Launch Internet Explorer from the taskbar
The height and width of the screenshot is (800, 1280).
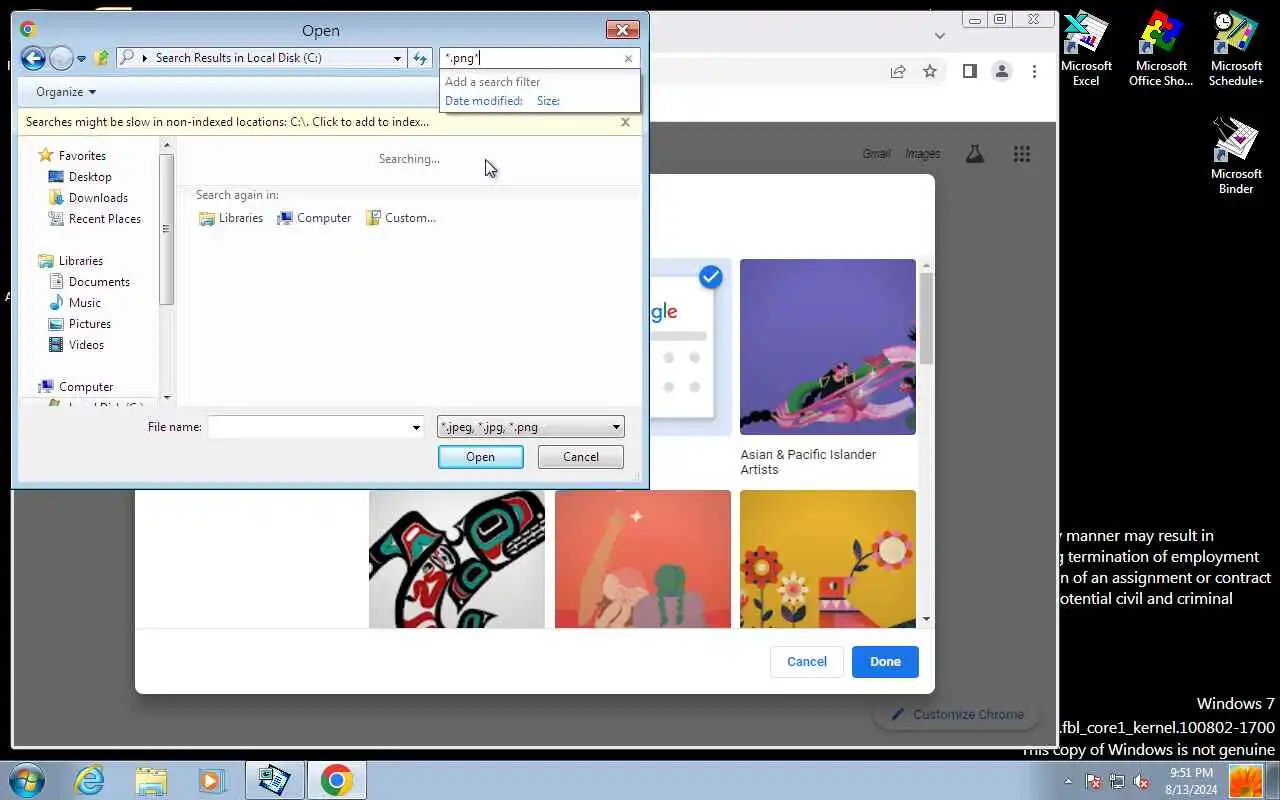(90, 781)
